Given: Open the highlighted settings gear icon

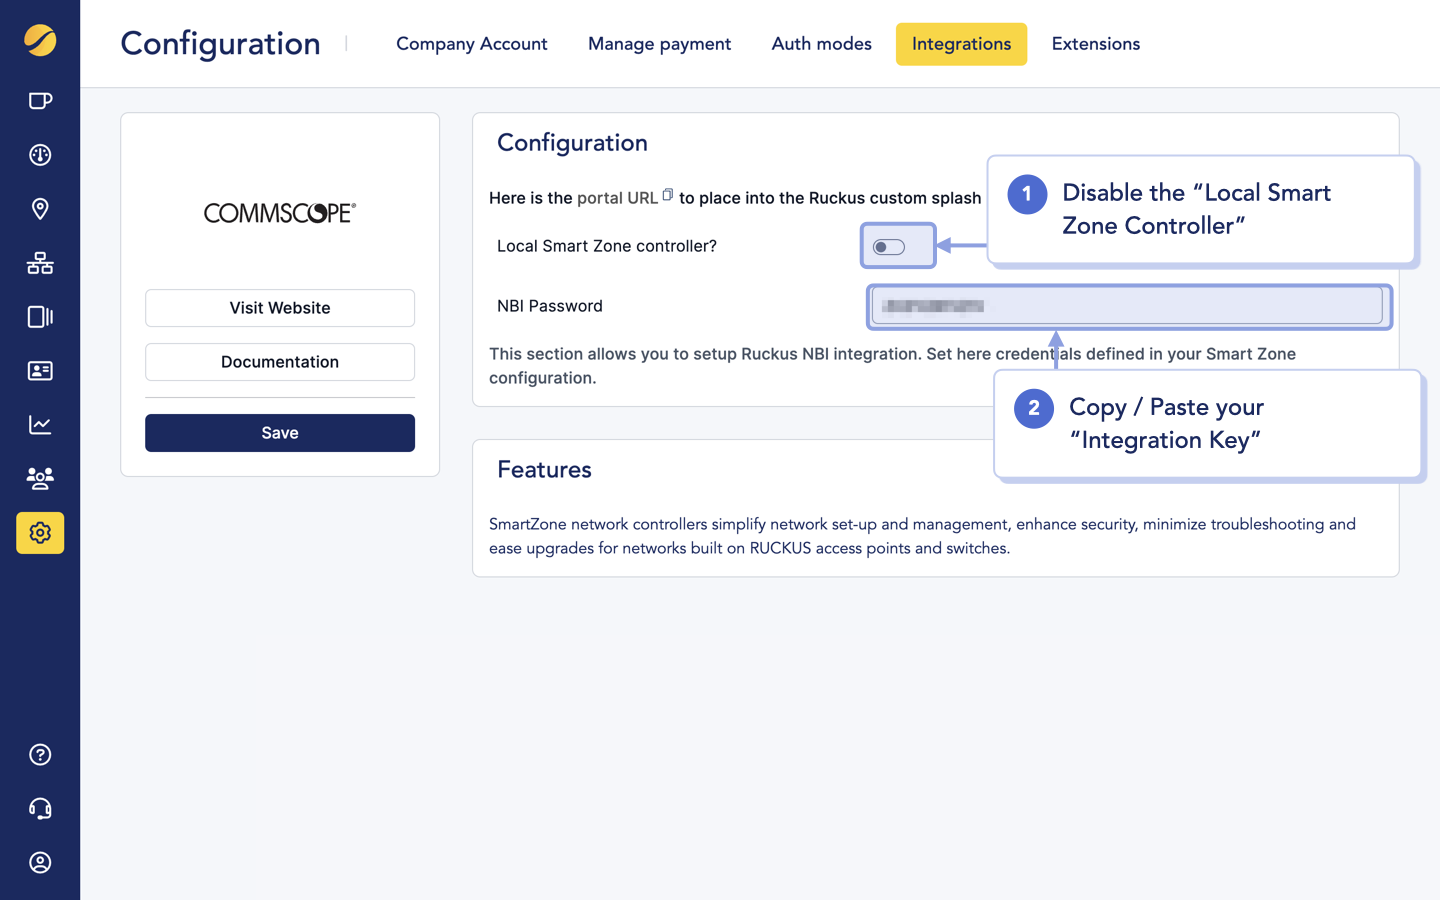Looking at the screenshot, I should (40, 533).
